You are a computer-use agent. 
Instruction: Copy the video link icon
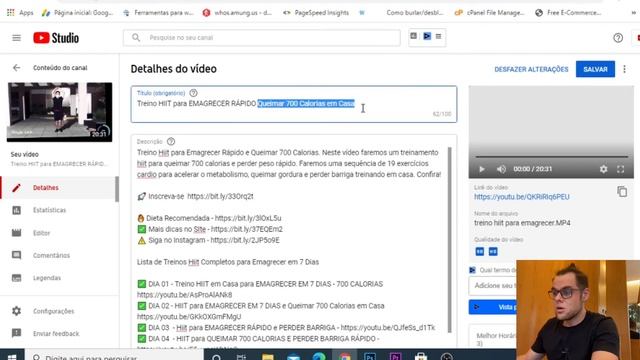pos(622,191)
